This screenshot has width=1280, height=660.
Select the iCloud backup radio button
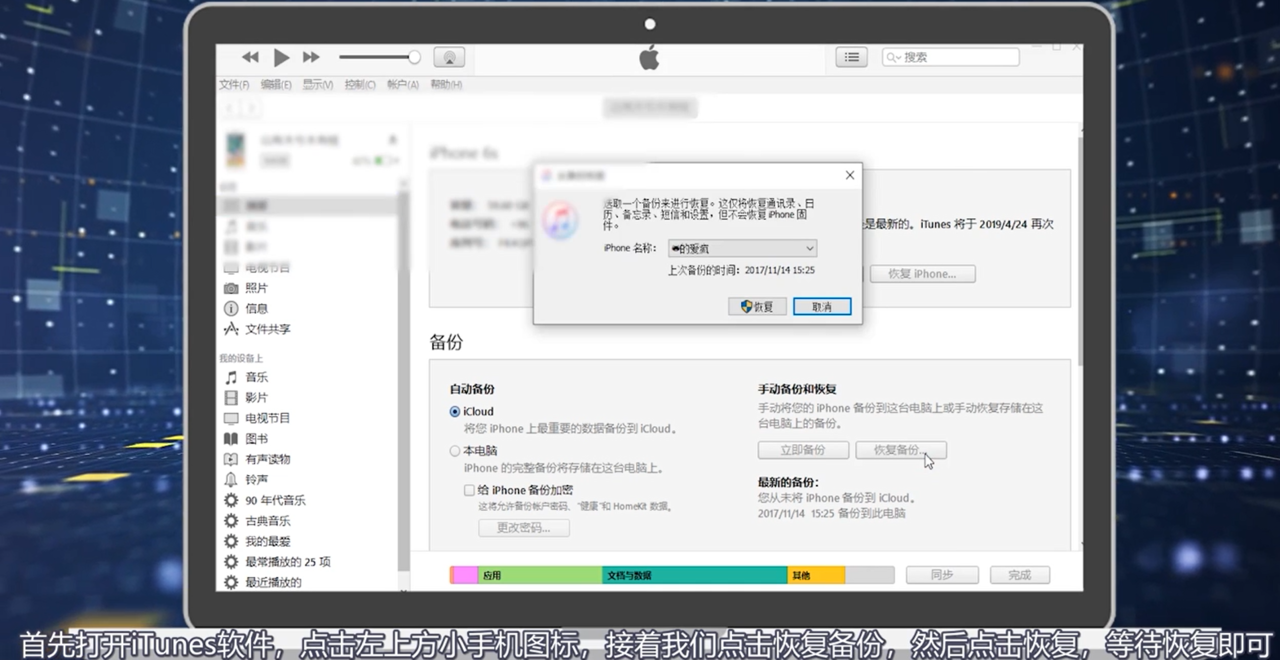tap(455, 412)
